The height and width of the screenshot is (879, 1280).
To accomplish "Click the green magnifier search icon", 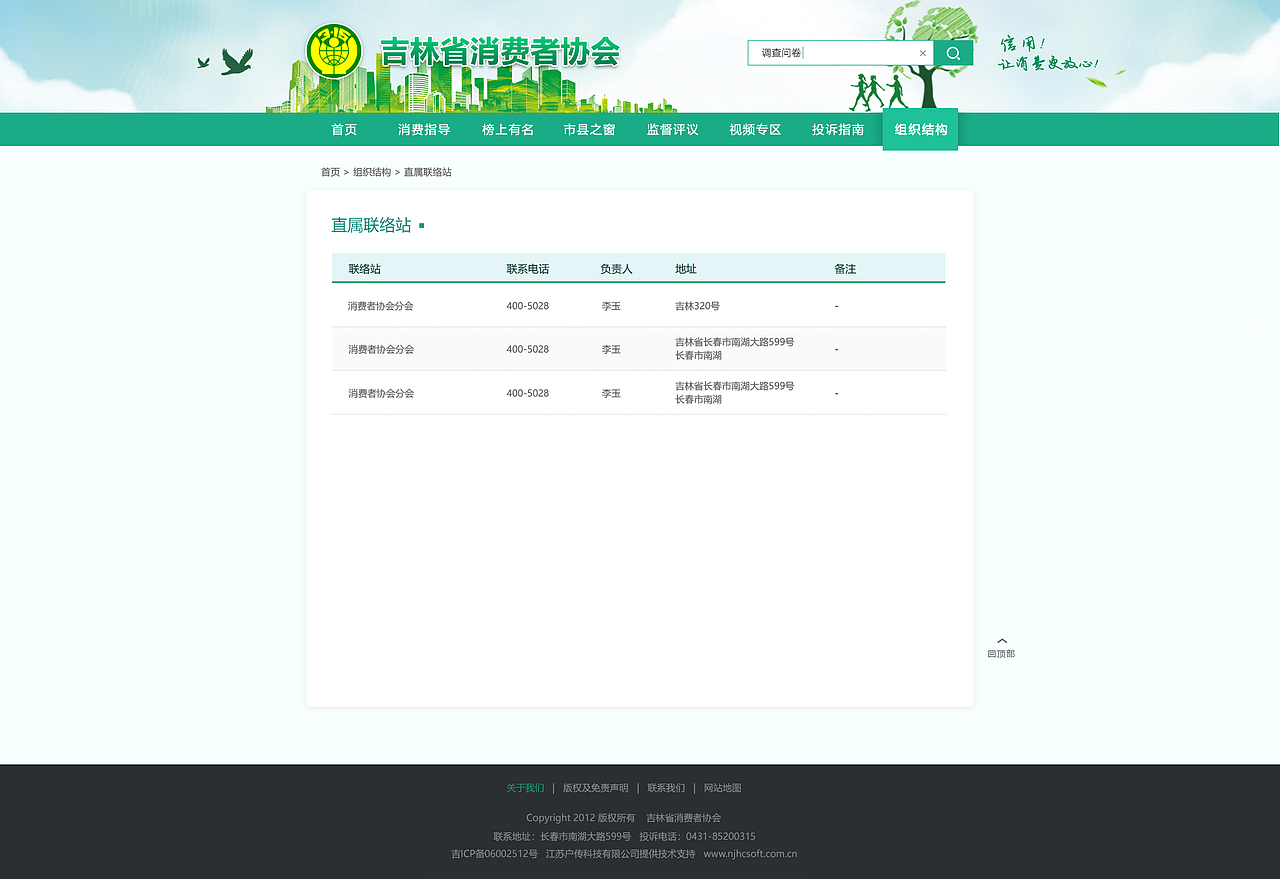I will click(952, 51).
